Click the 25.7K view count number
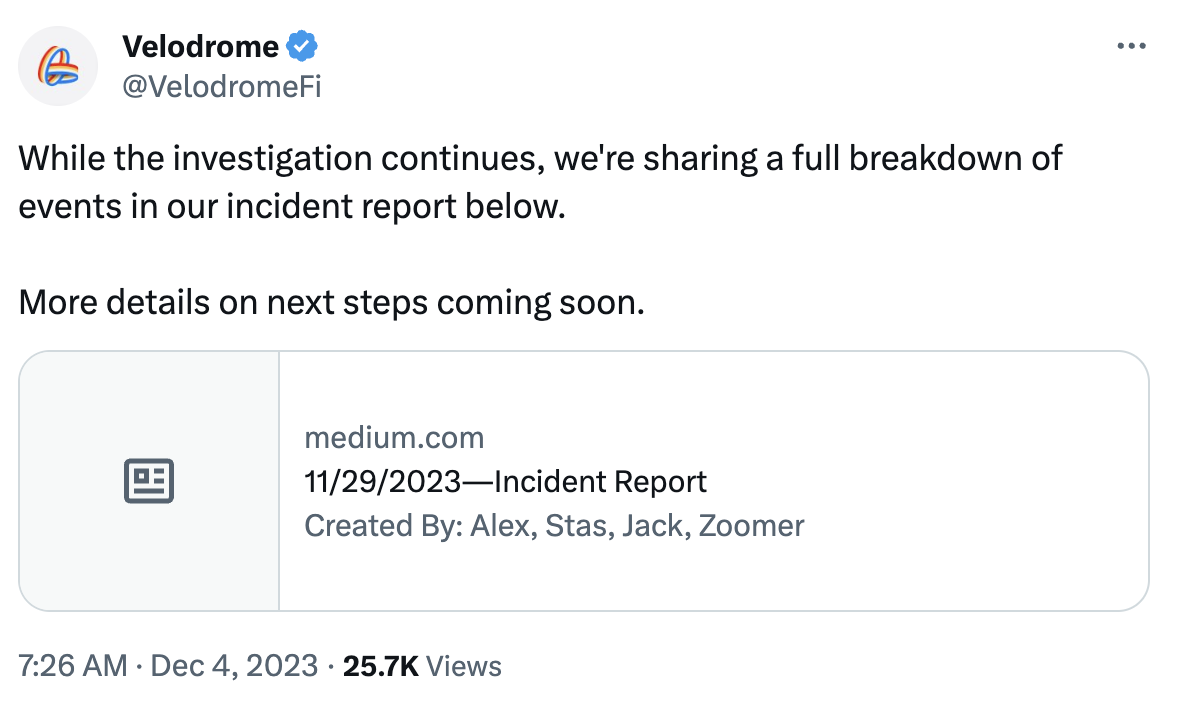1180x716 pixels. [x=380, y=666]
